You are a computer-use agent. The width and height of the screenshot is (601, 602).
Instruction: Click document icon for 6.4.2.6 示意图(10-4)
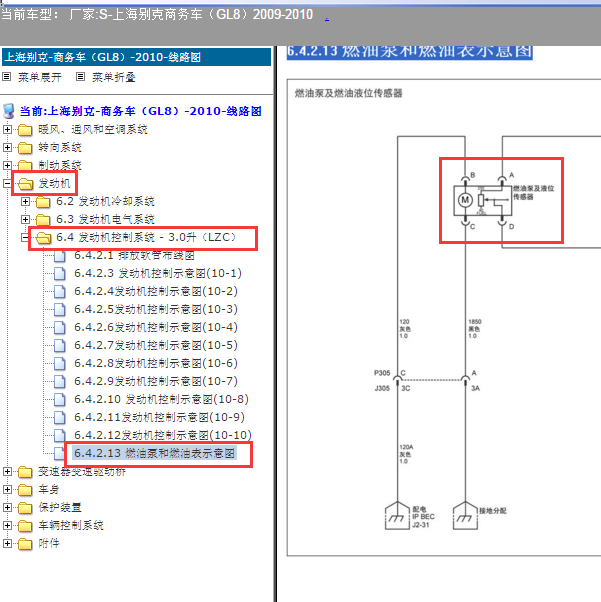[x=60, y=327]
